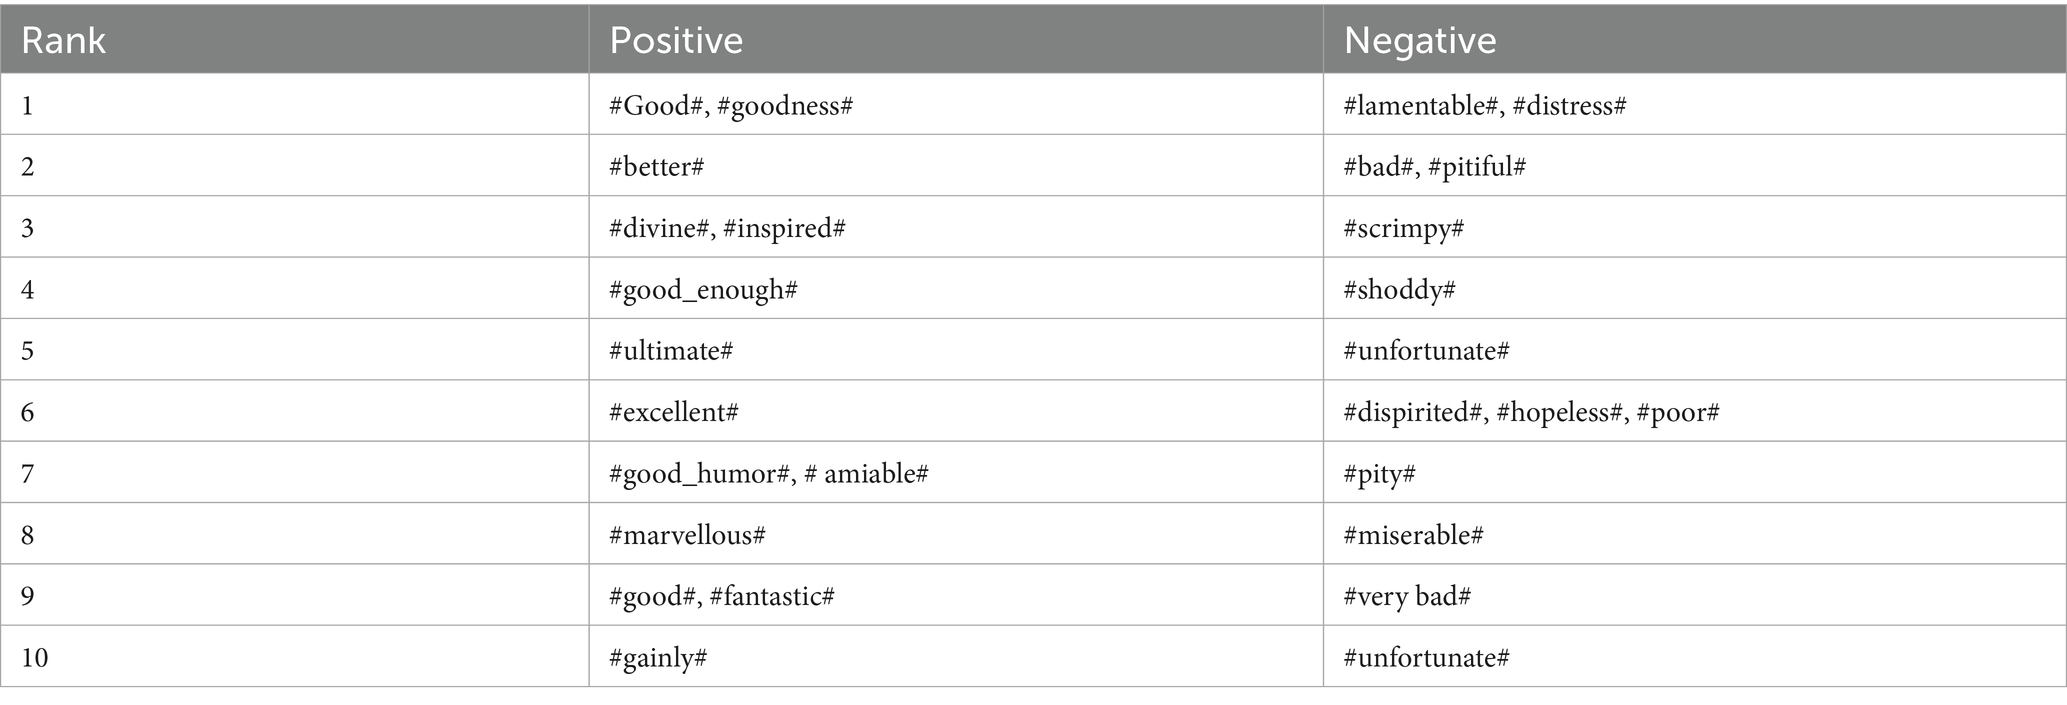Click the Negative column header

(x=1419, y=40)
